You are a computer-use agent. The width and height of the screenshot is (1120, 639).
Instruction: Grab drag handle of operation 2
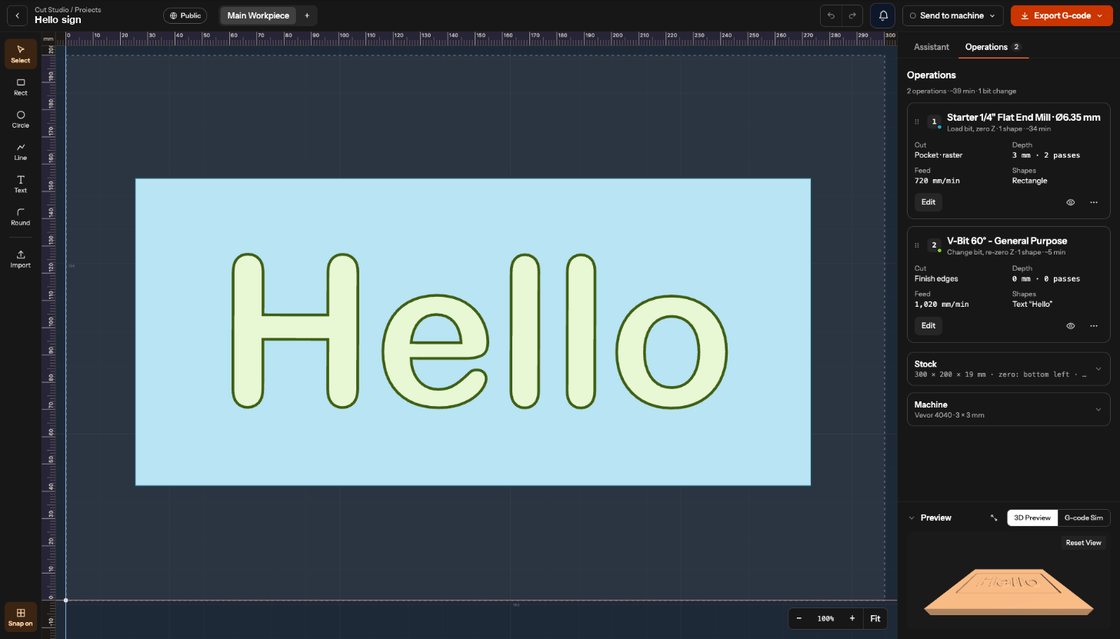click(916, 246)
